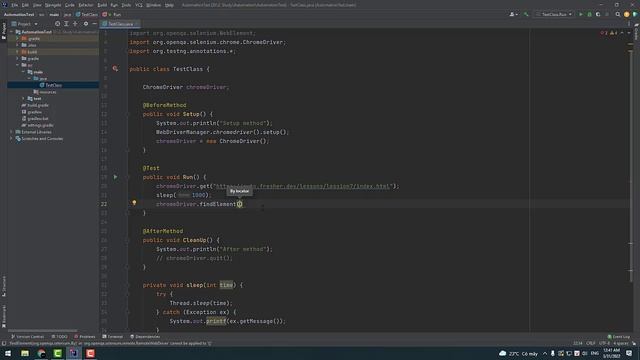This screenshot has height=360, width=640.
Task: Open the View menu
Action: [x=37, y=5]
